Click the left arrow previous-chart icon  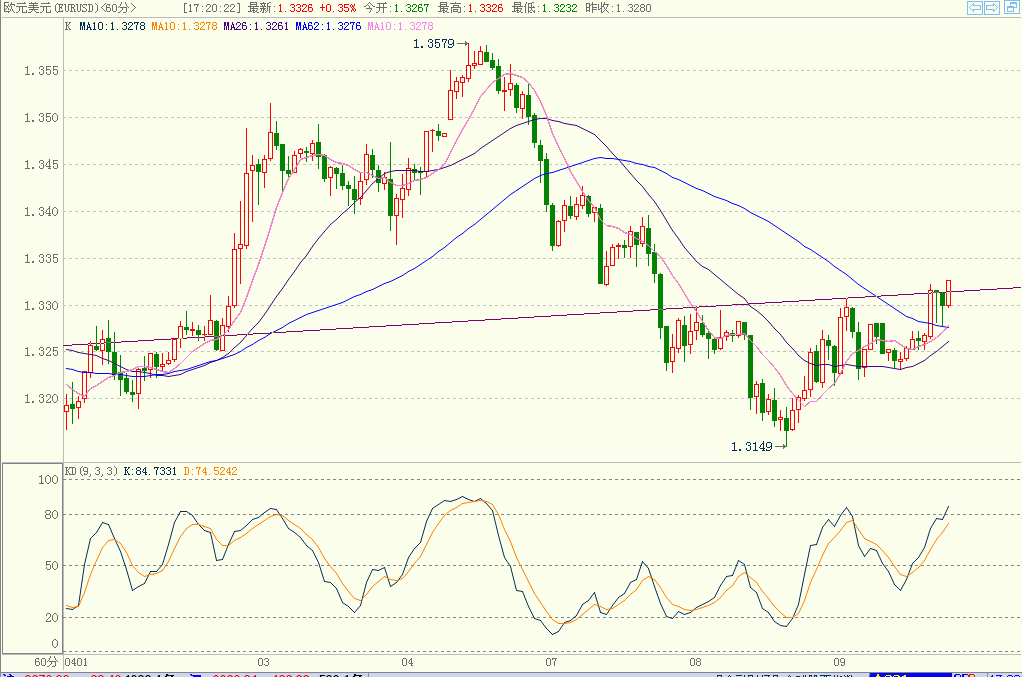click(974, 8)
